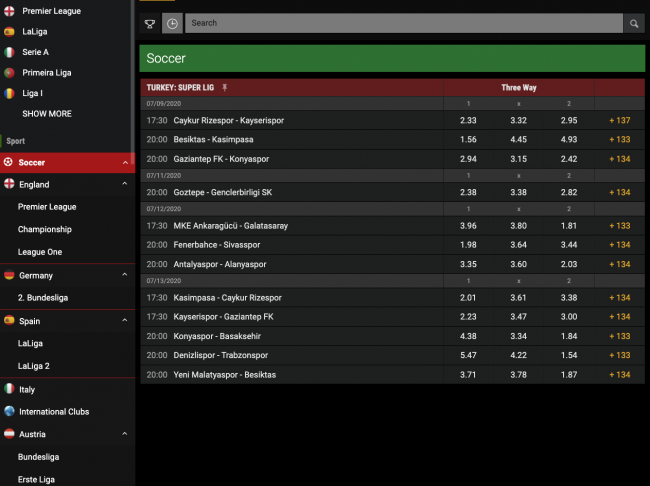650x486 pixels.
Task: Collapse the Soccer sport section
Action: pyautogui.click(x=125, y=162)
